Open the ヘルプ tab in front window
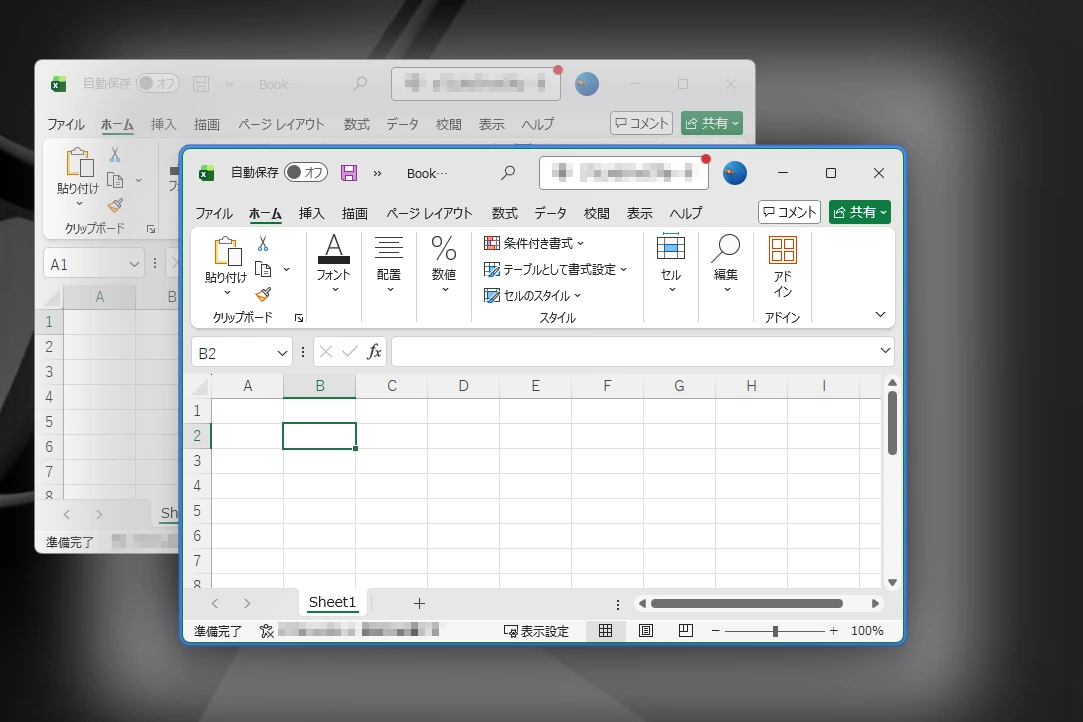1083x722 pixels. (685, 213)
